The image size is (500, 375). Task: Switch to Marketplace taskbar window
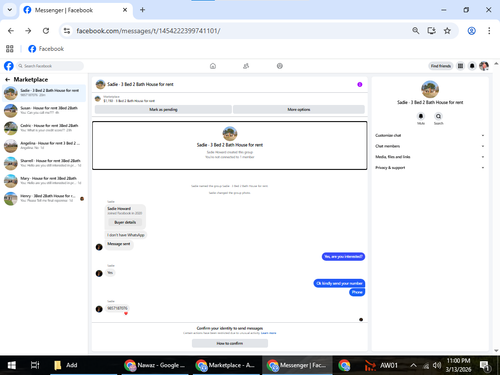point(226,365)
